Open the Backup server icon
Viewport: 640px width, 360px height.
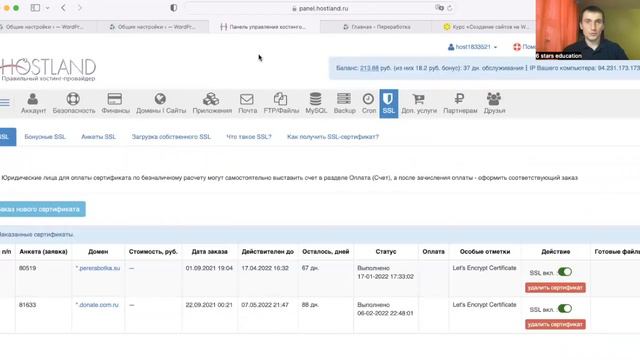point(344,99)
